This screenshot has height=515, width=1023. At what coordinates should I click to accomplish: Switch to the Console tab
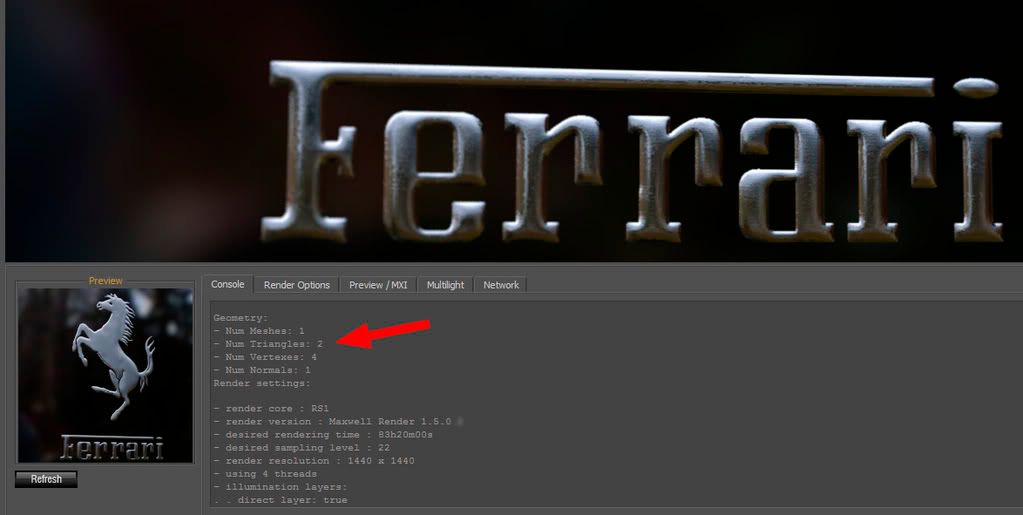(x=228, y=284)
